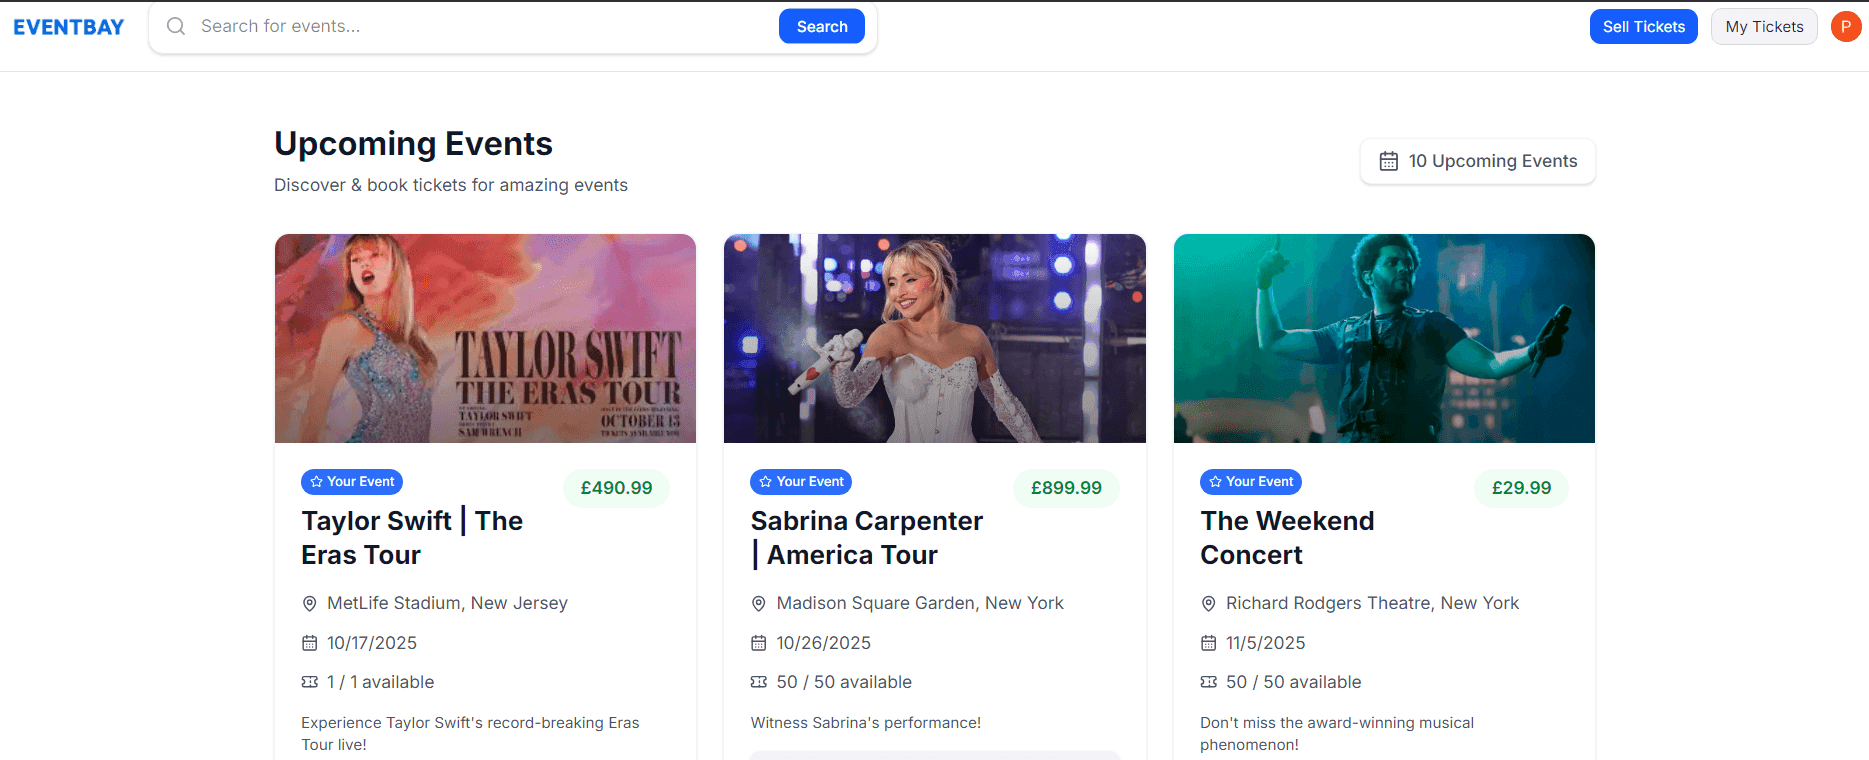Open the Taylor Swift Eras Tour poster image

click(x=485, y=338)
